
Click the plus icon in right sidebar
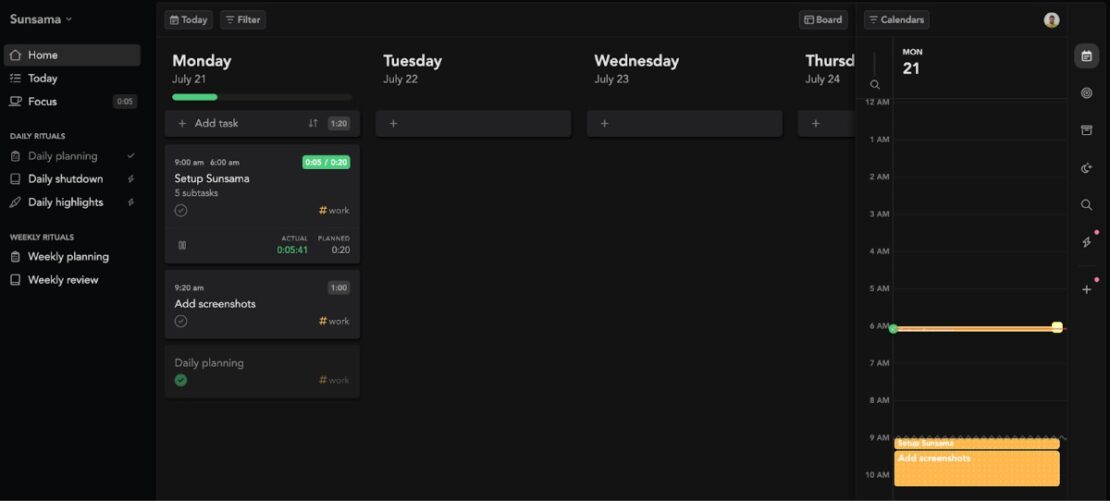coord(1087,289)
